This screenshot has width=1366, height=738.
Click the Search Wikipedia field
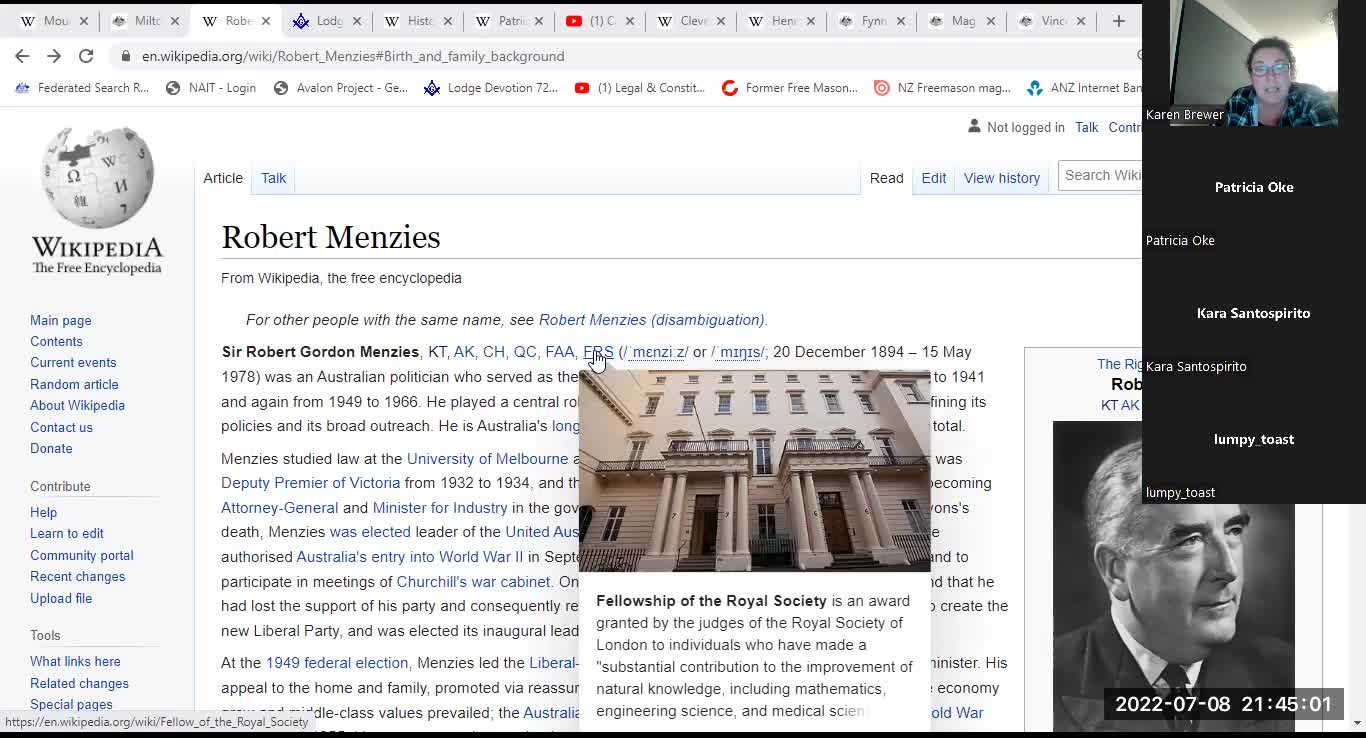coord(1100,176)
